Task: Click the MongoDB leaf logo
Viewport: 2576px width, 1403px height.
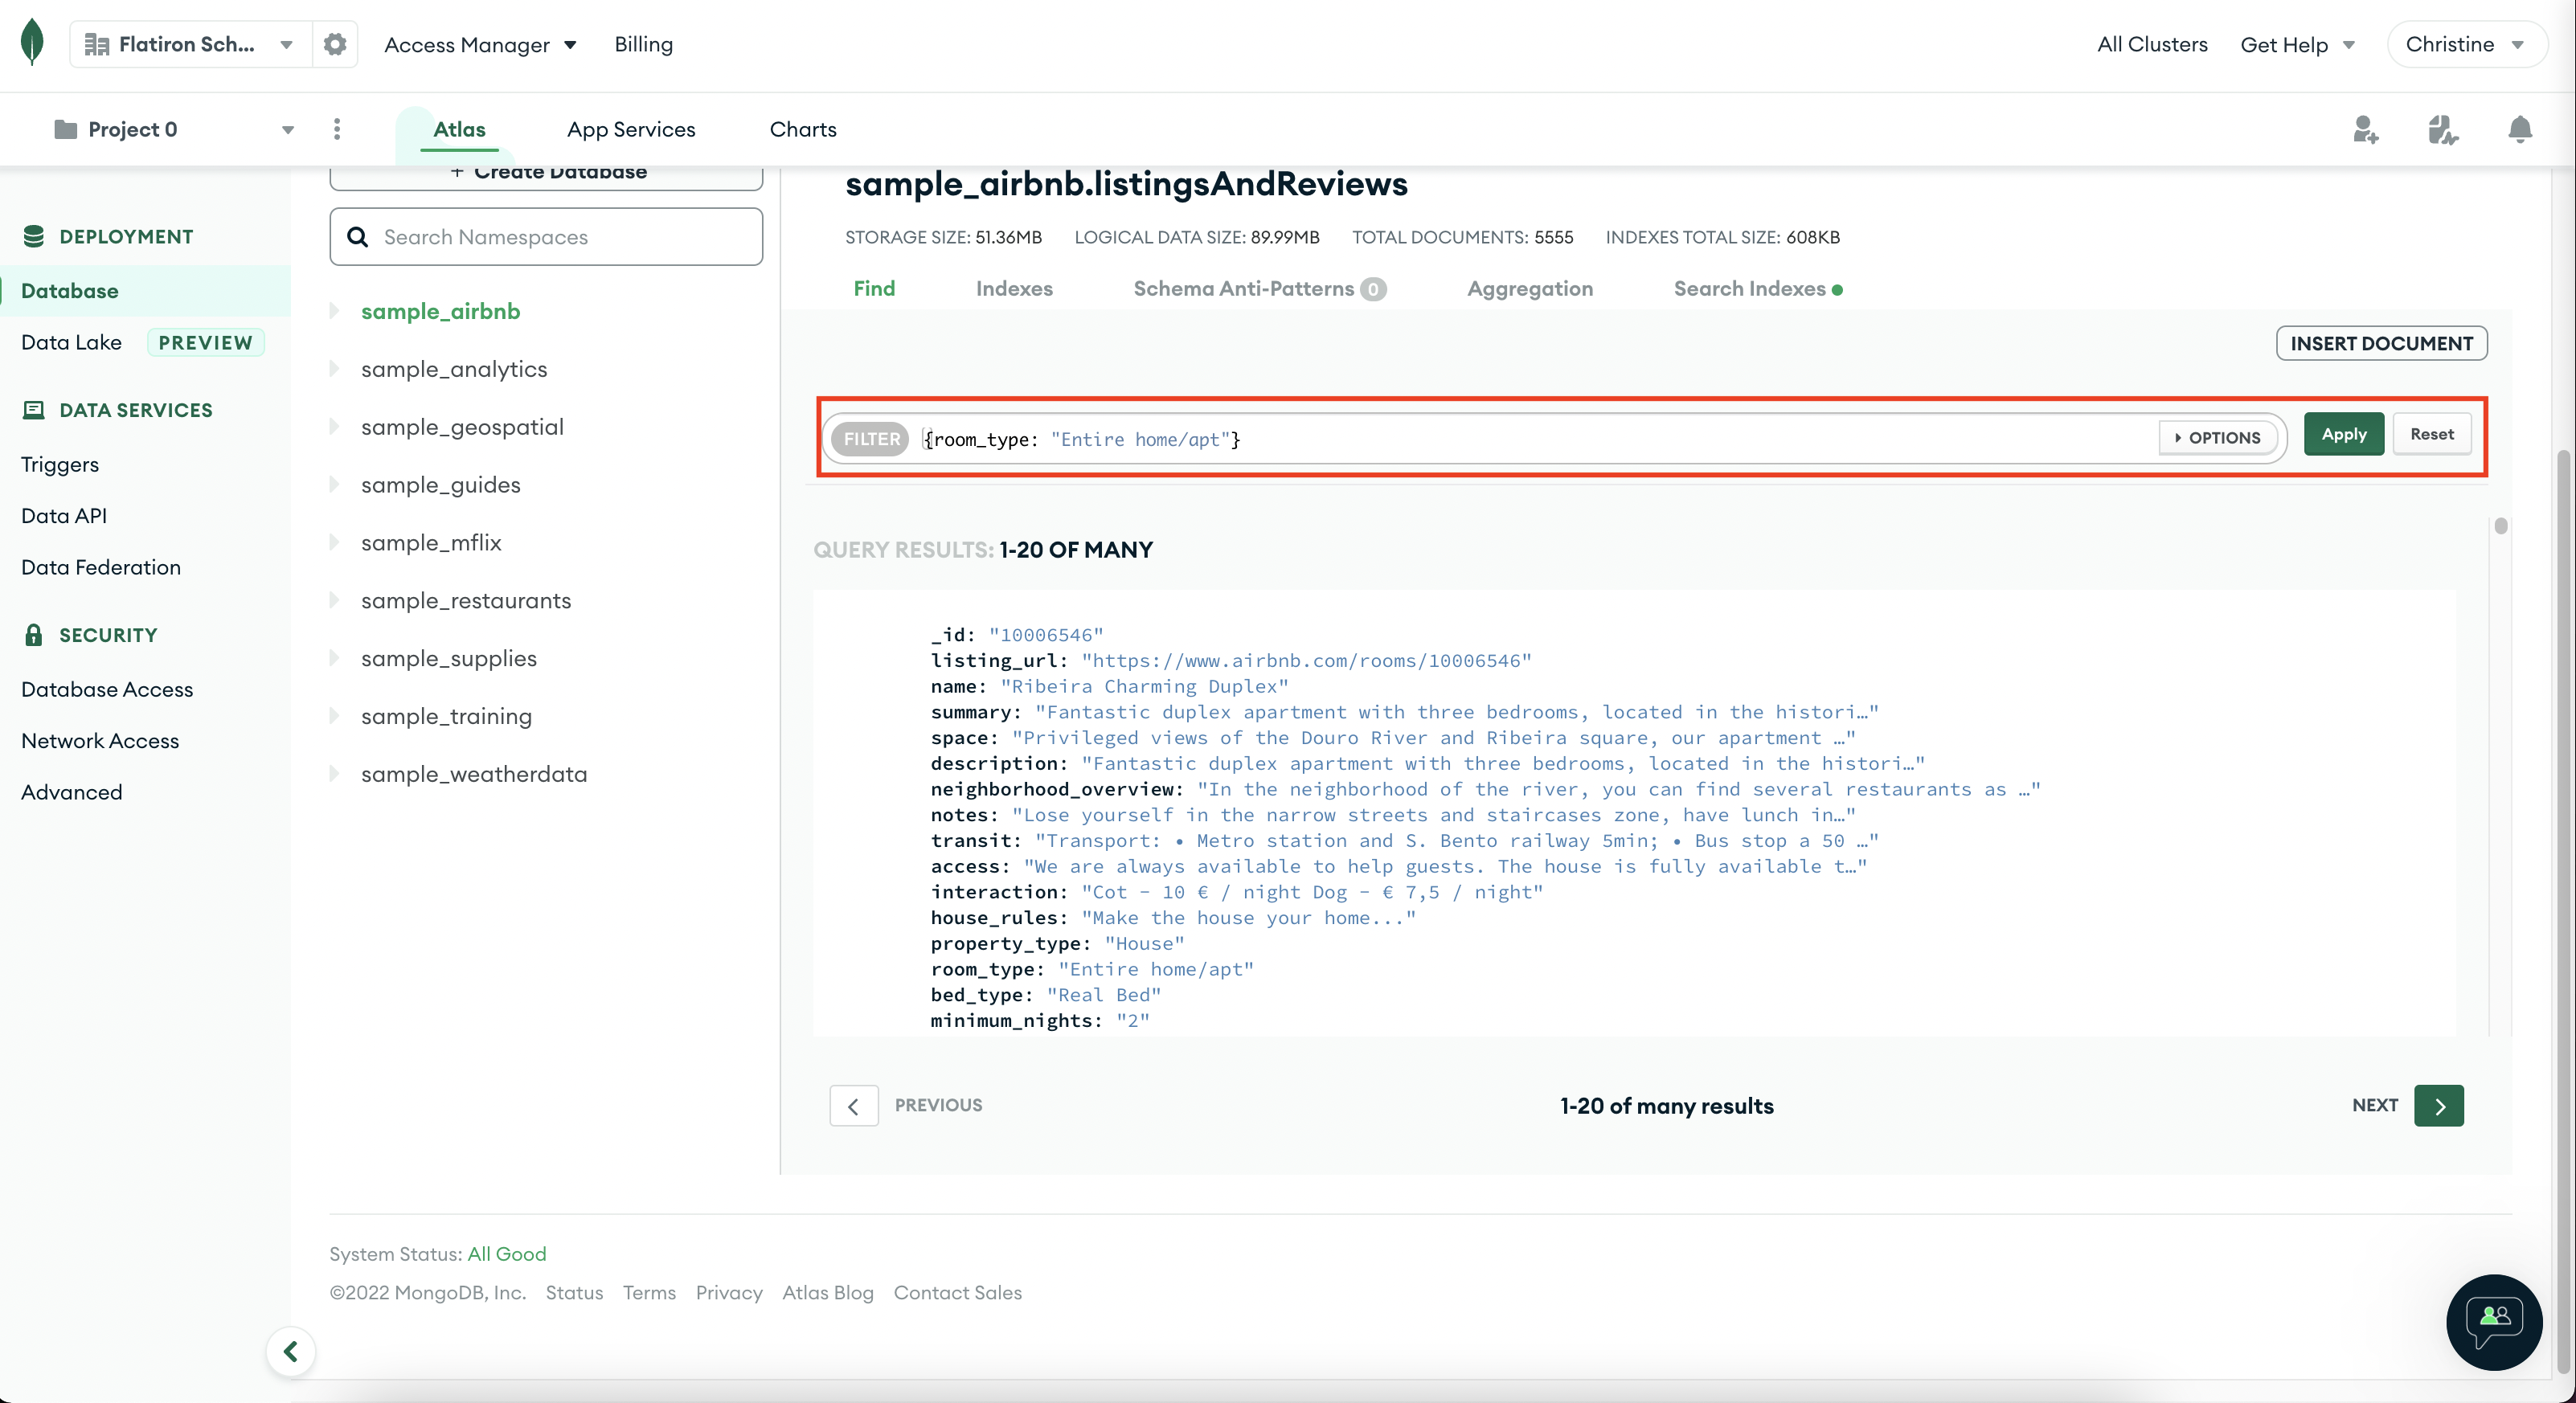Action: (31, 43)
